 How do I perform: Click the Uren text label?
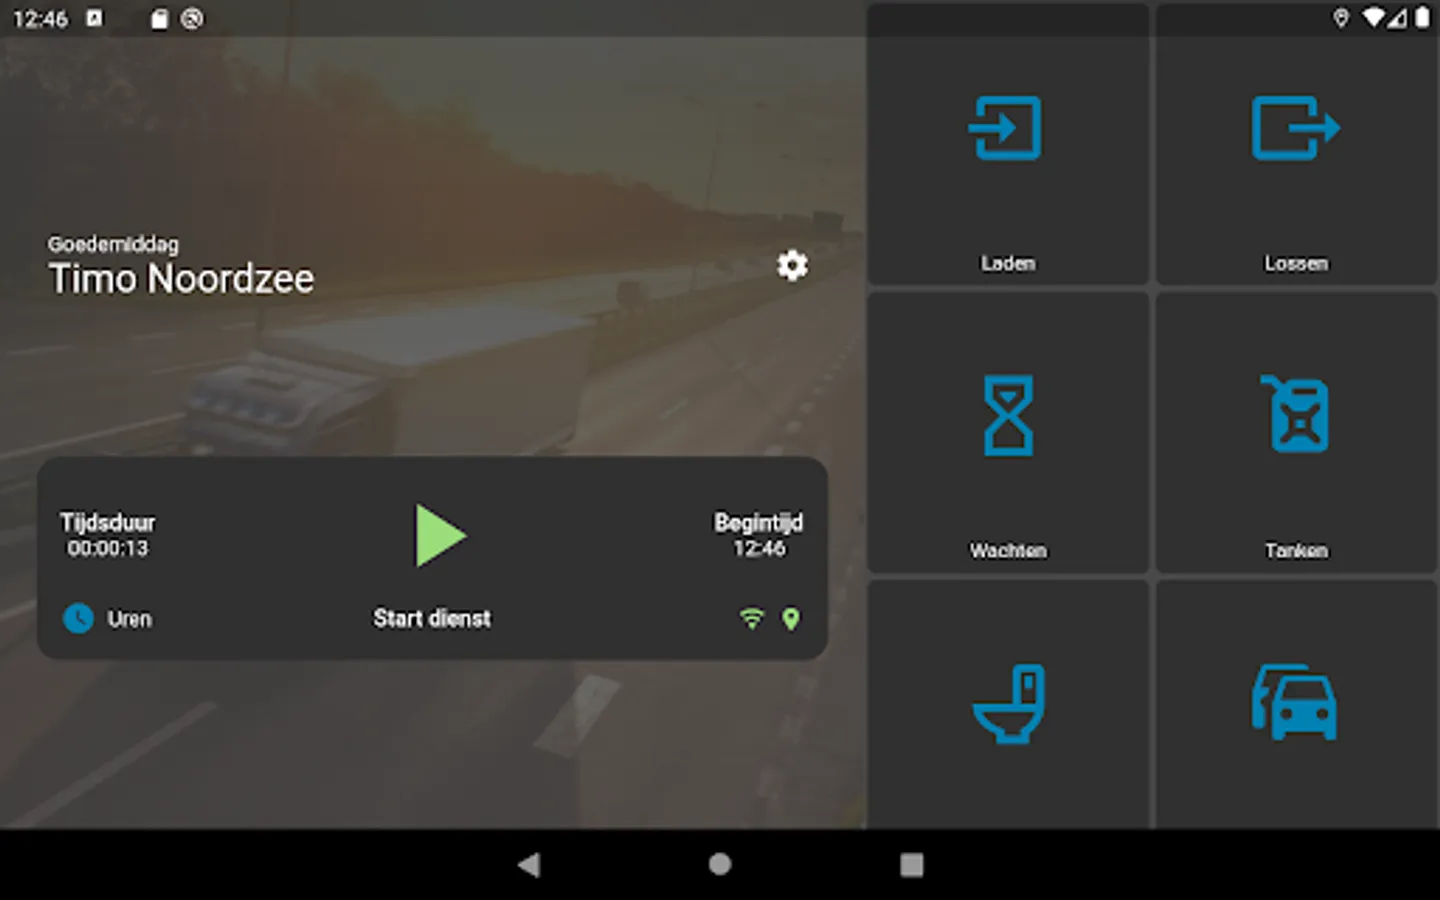[130, 619]
